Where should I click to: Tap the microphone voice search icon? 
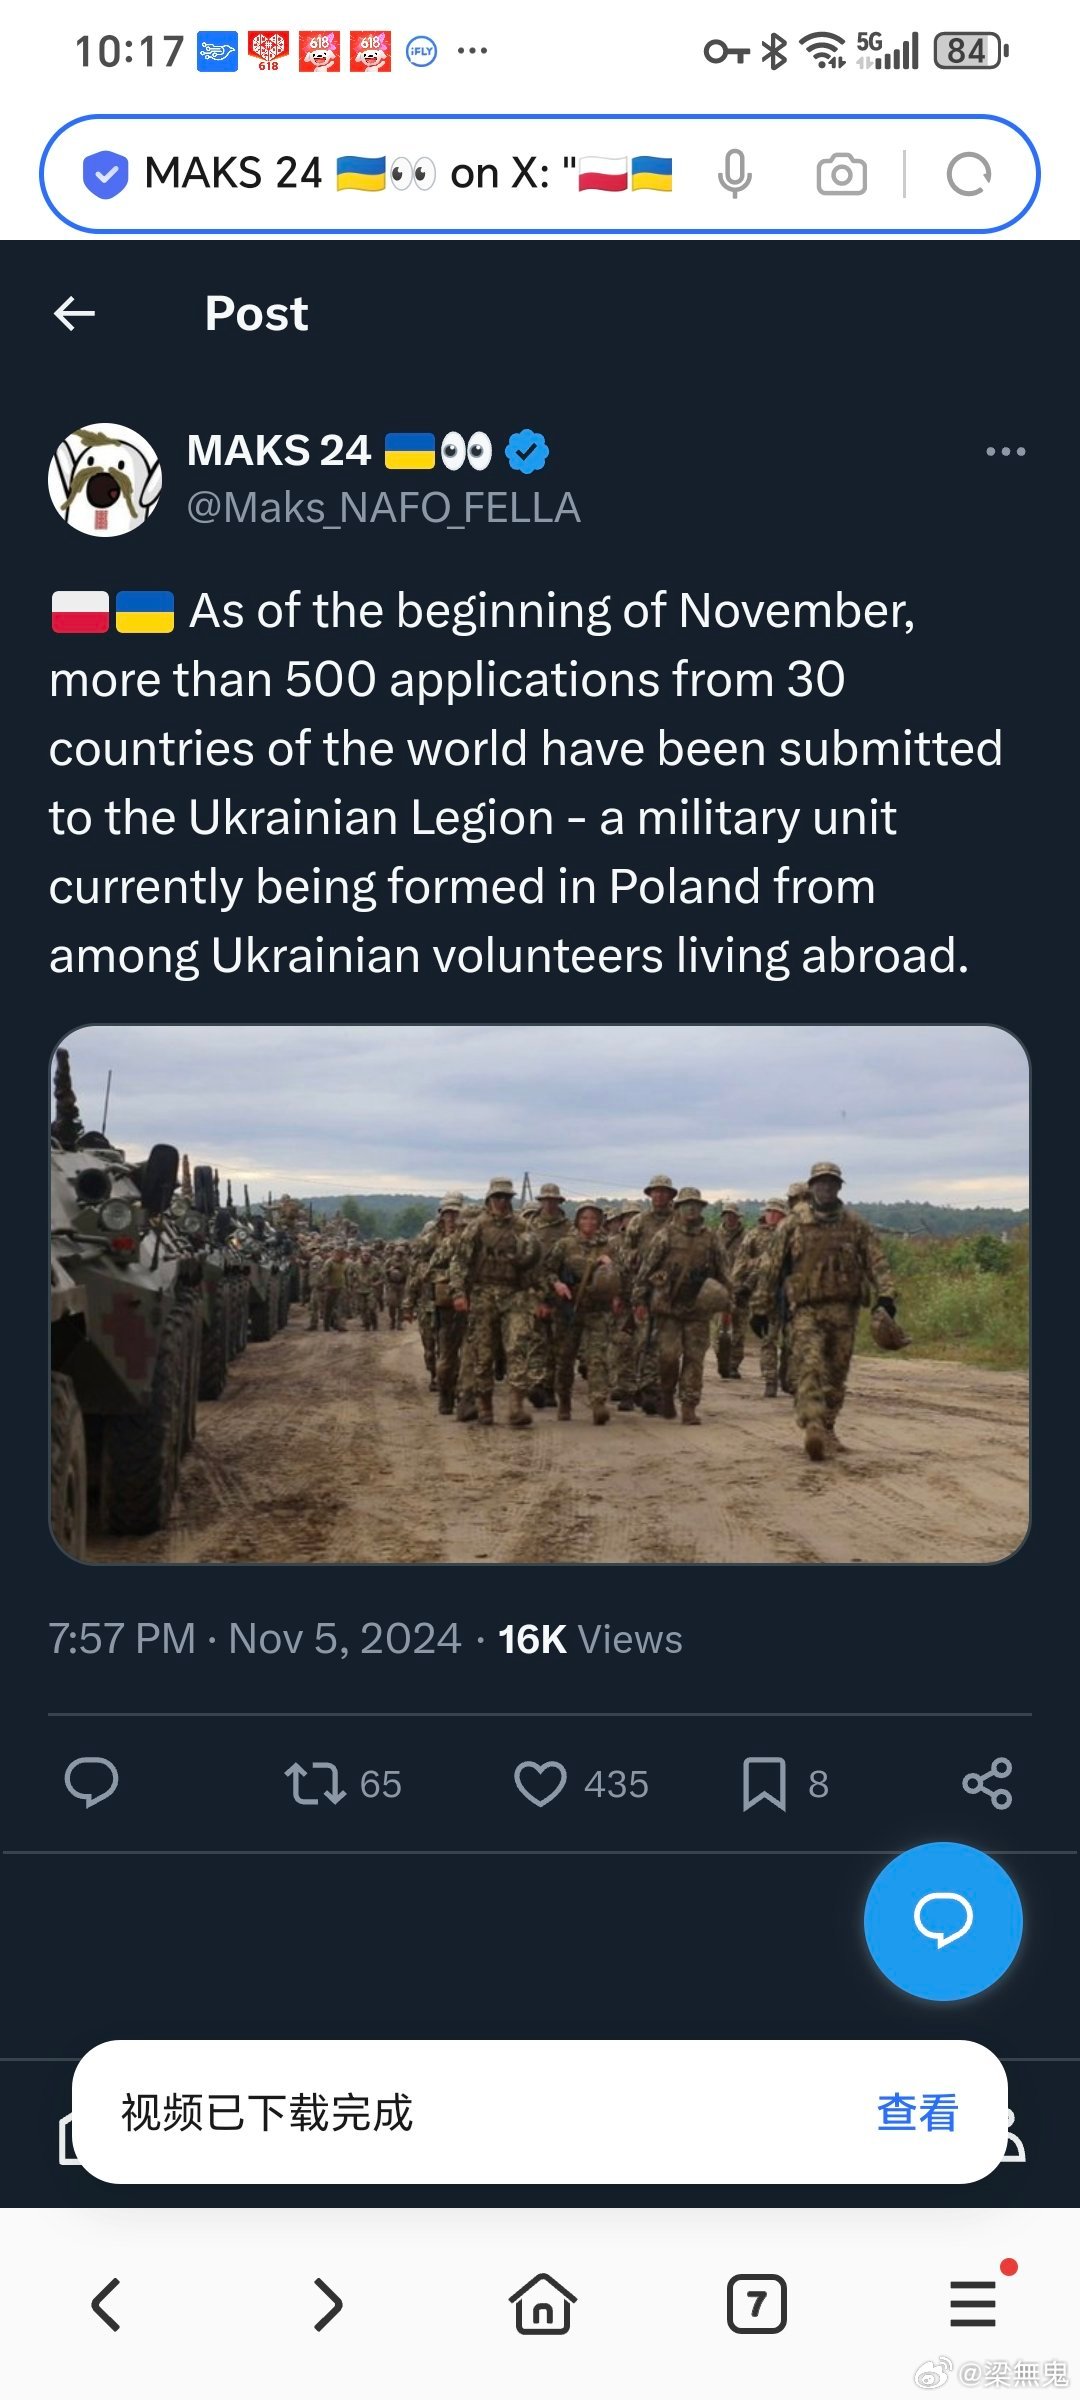[x=735, y=174]
